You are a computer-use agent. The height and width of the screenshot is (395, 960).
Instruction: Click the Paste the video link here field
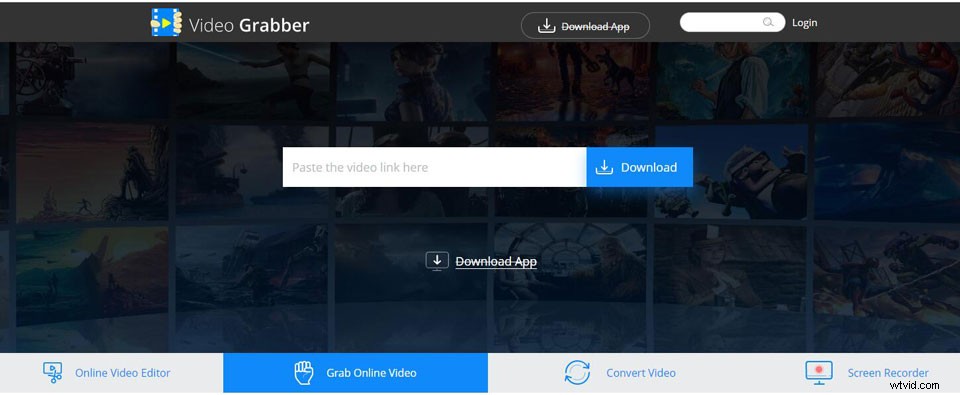pos(434,167)
